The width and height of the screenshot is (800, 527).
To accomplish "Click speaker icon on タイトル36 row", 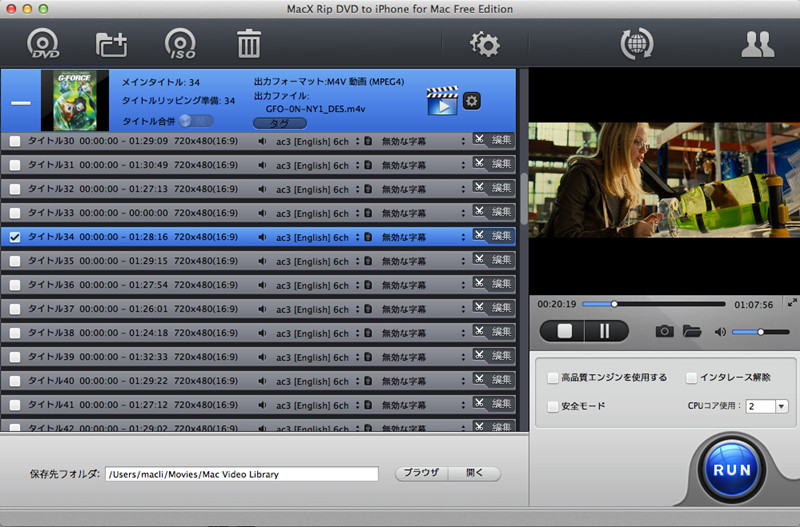I will pos(262,285).
